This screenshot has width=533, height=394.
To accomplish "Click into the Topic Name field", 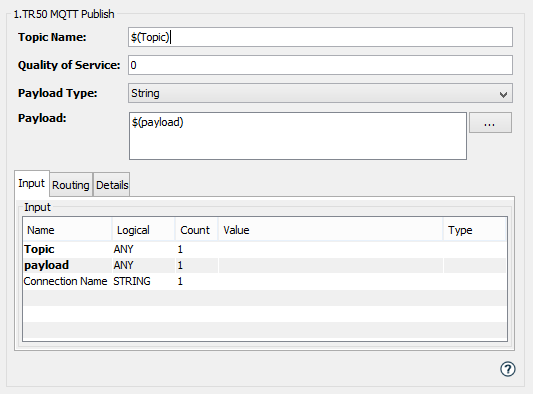I will [320, 37].
